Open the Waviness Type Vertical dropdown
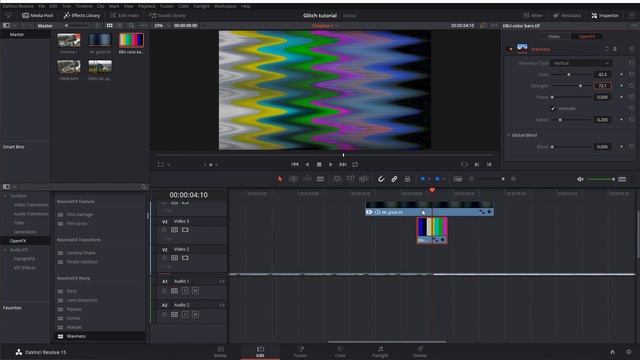 click(x=581, y=63)
